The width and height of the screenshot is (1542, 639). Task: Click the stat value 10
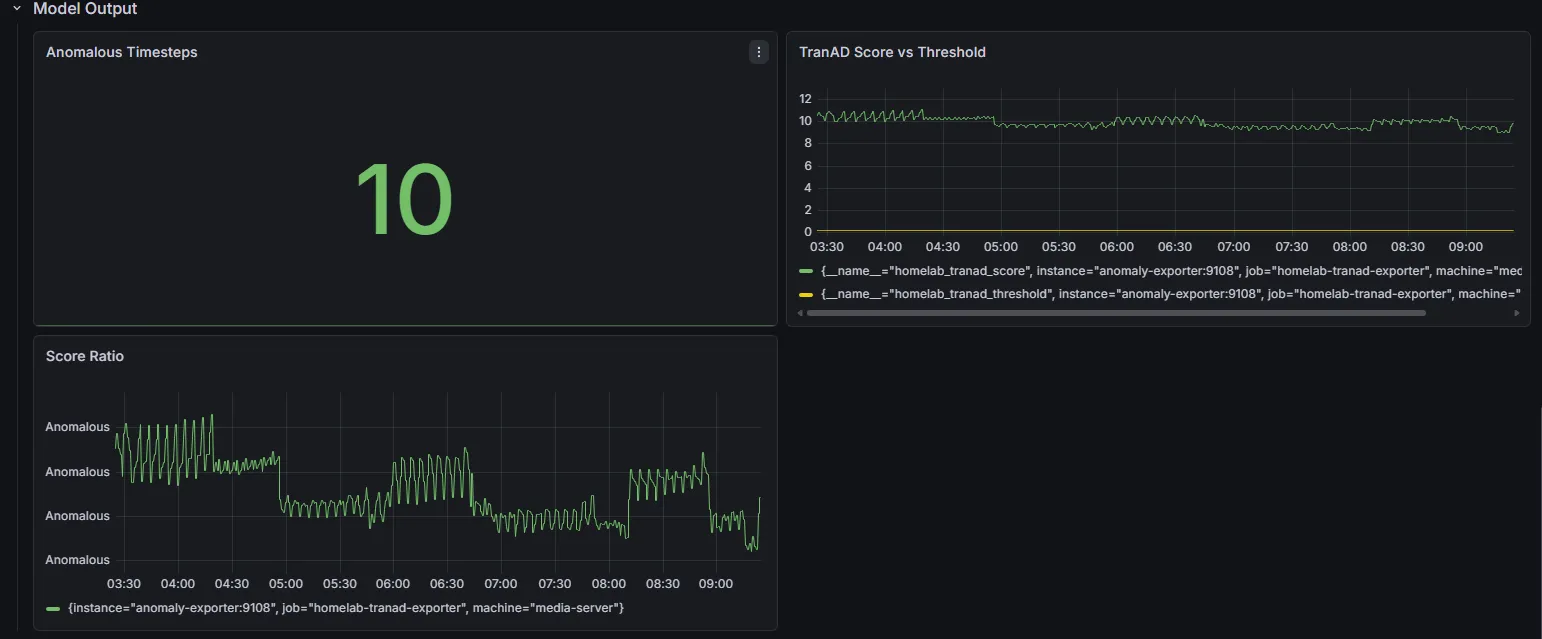[x=404, y=201]
